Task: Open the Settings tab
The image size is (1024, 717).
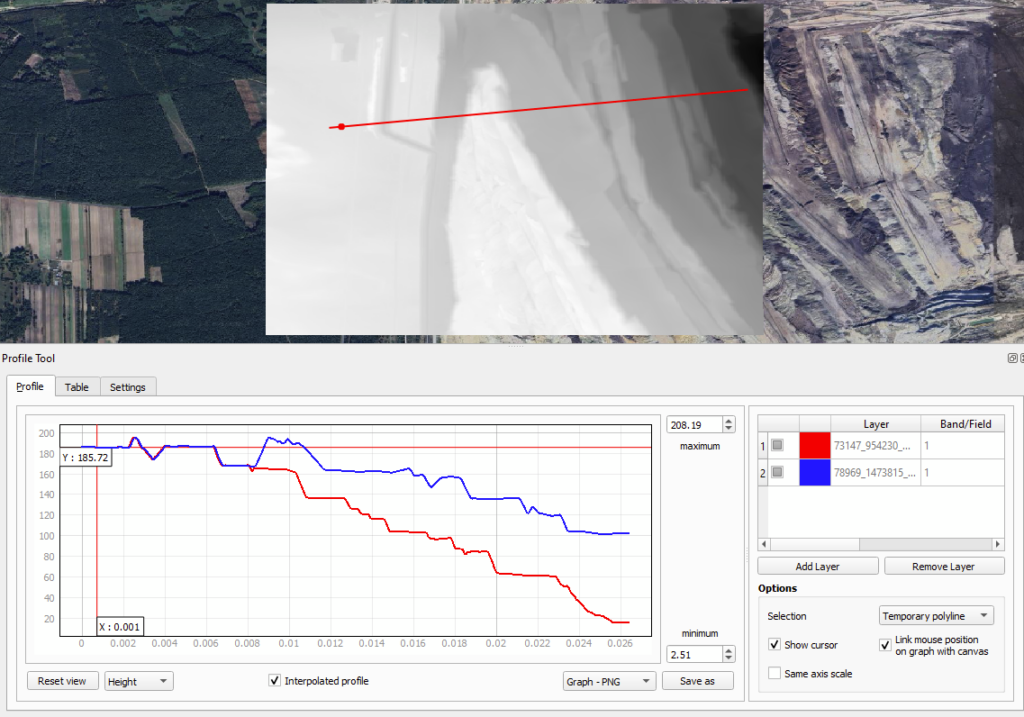Action: [127, 387]
